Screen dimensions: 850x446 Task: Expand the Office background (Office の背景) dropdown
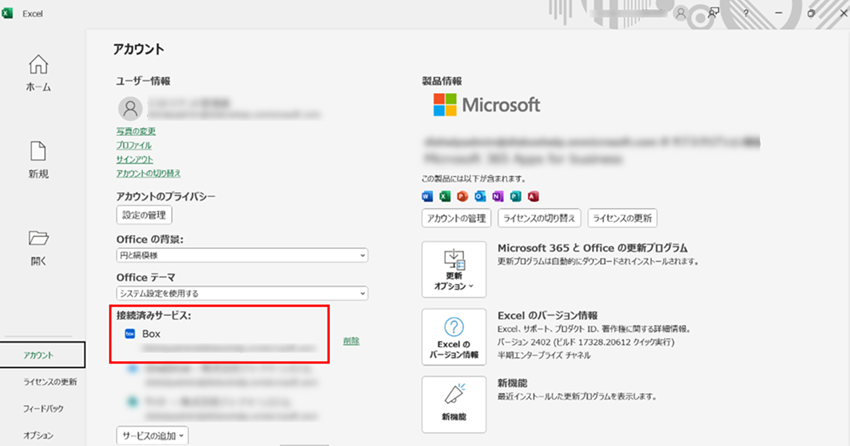(242, 256)
